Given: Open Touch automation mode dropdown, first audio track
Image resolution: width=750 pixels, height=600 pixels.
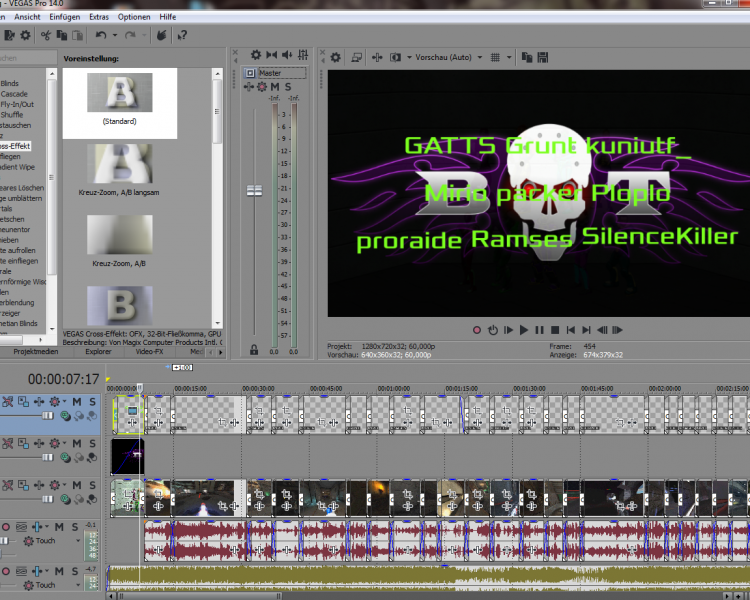Looking at the screenshot, I should 78,541.
